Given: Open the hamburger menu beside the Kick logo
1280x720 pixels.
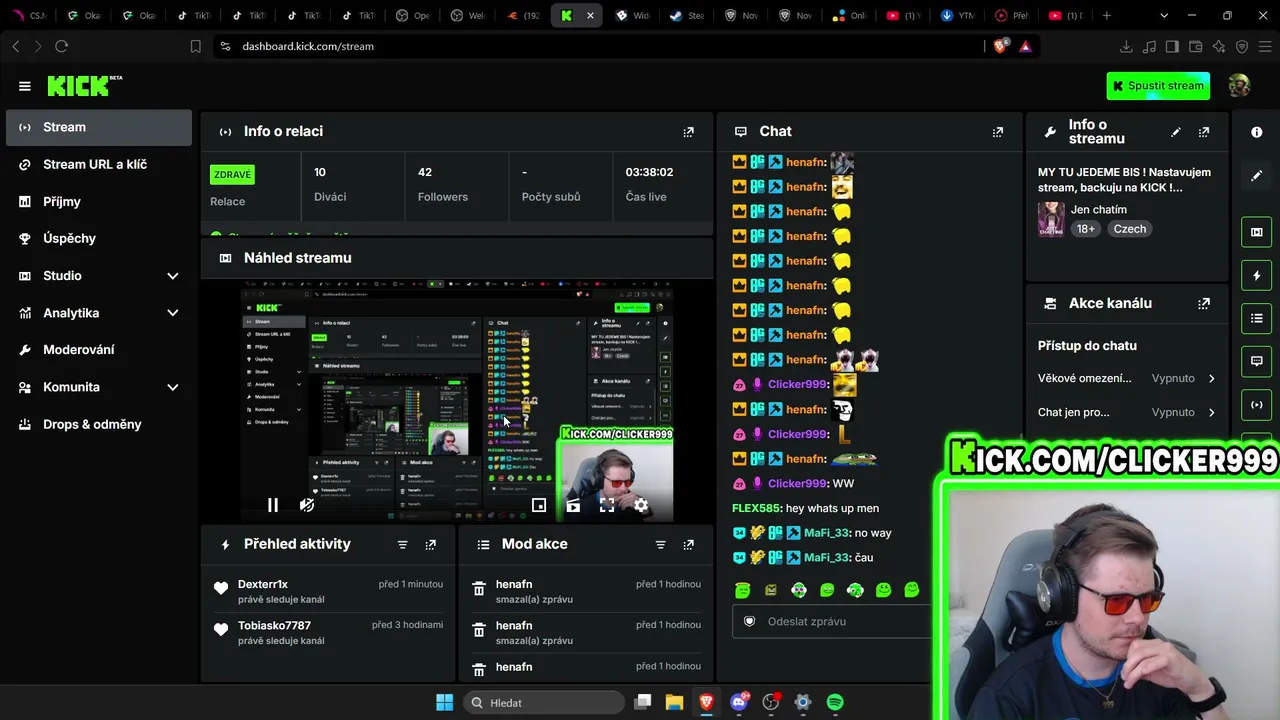Looking at the screenshot, I should coord(25,86).
